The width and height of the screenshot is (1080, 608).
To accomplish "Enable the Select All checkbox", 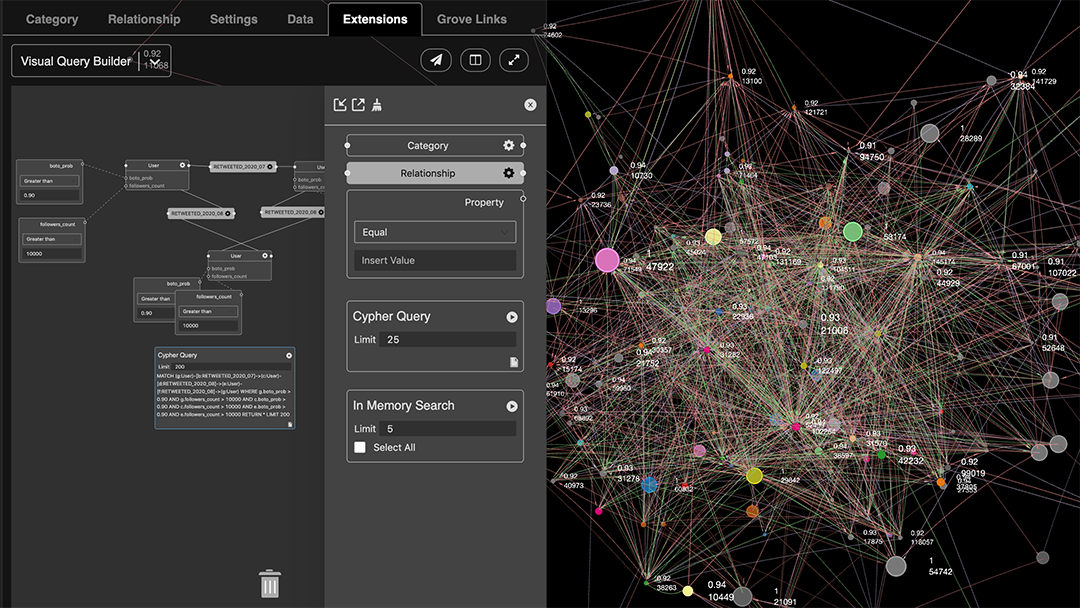I will tap(360, 447).
